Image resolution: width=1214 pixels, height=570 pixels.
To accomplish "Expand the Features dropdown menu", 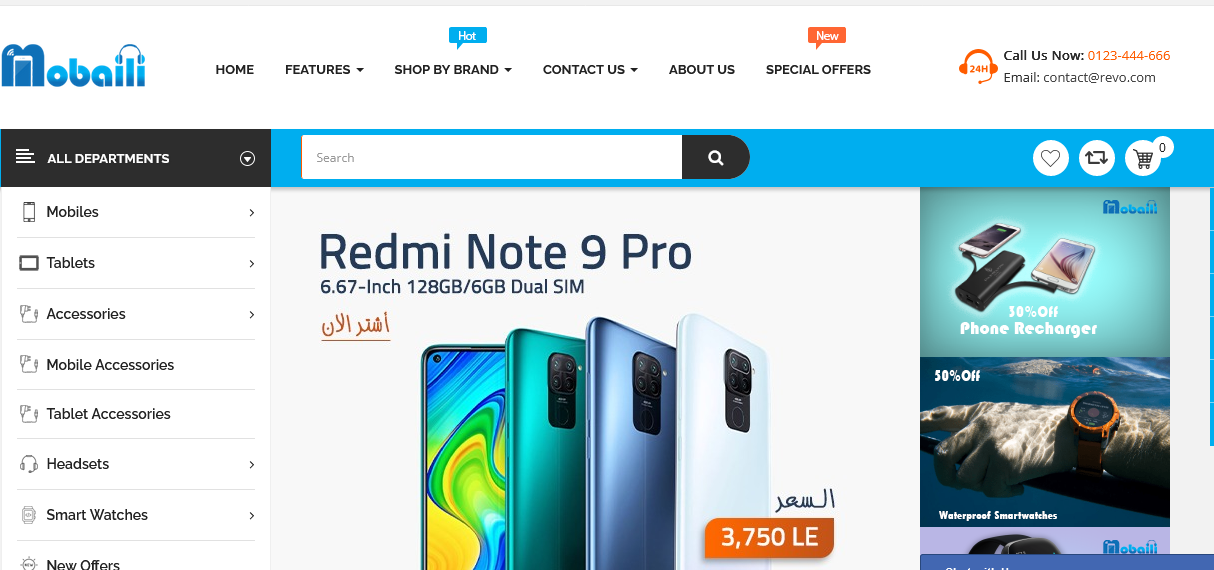I will click(x=324, y=70).
